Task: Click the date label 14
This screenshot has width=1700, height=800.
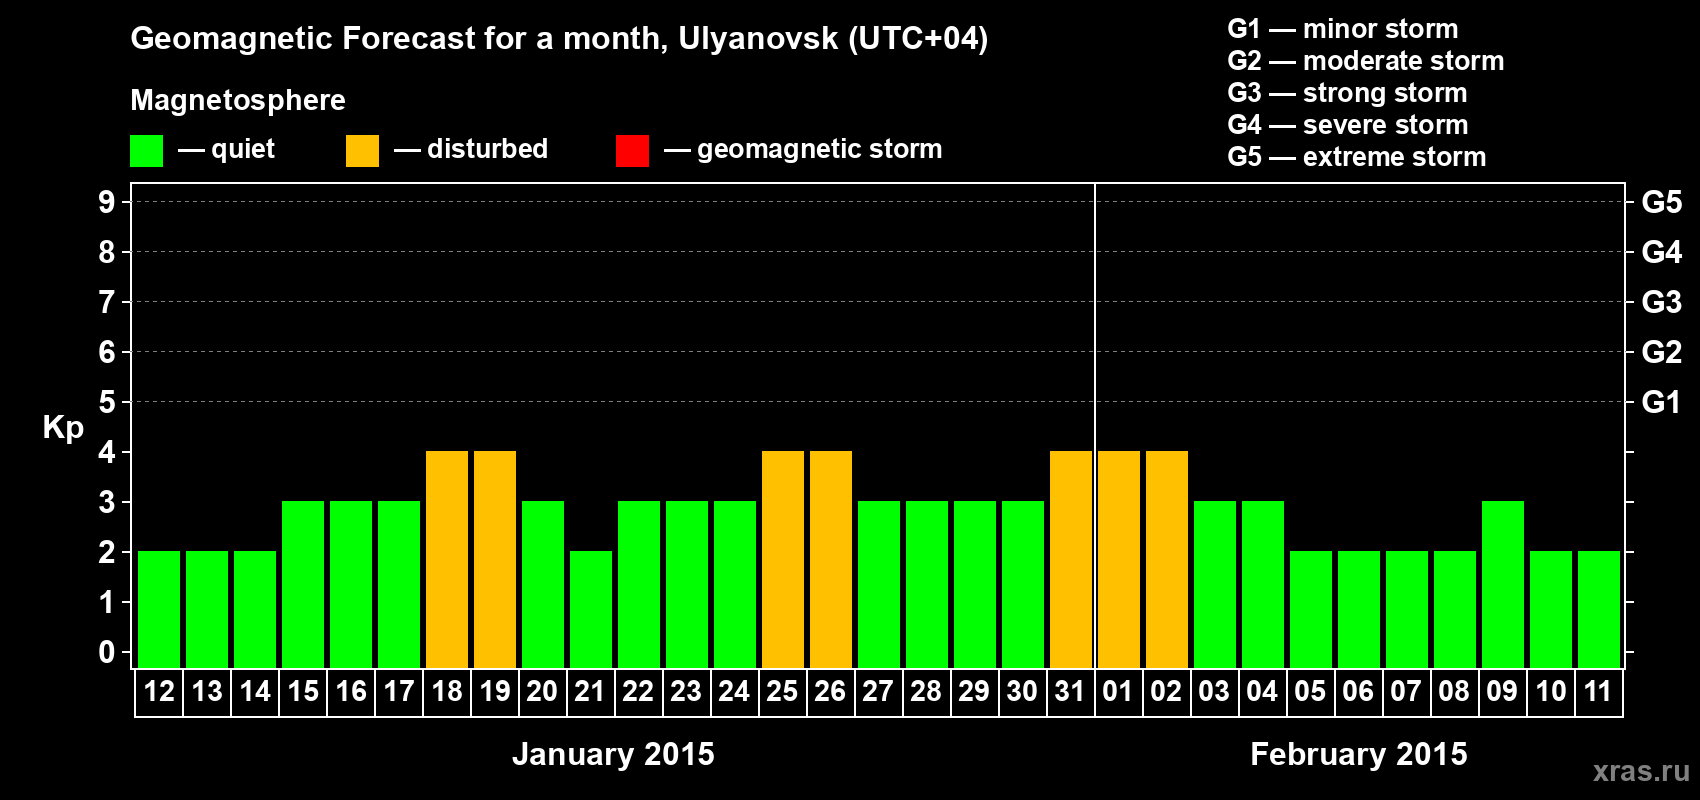Action: [255, 691]
